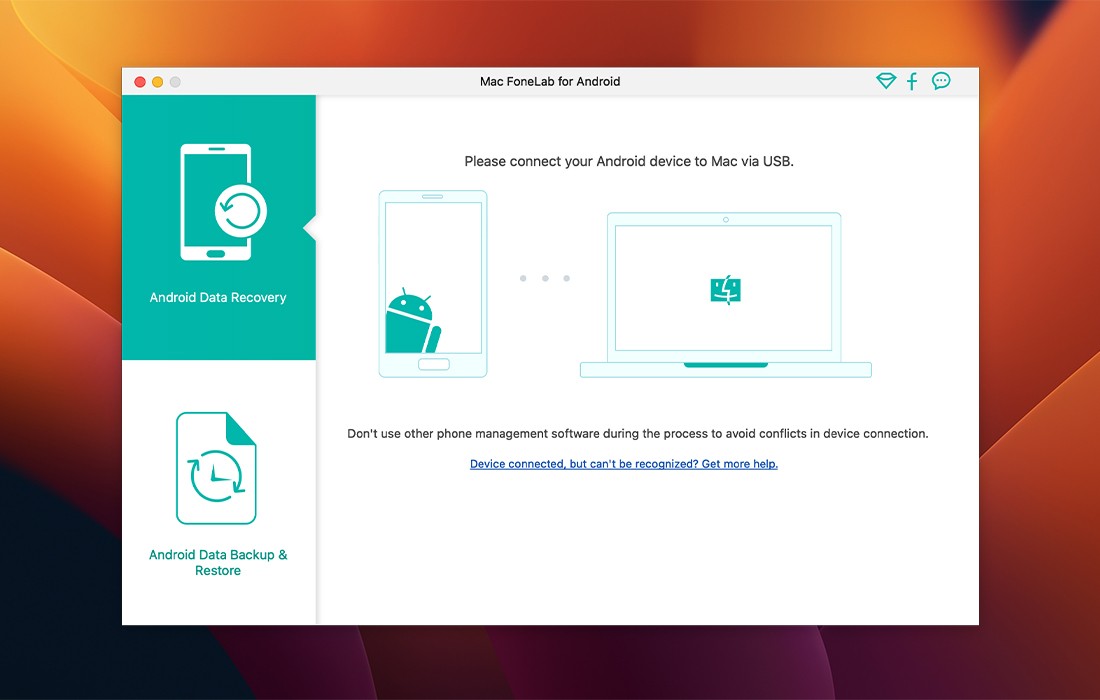Minimize the window with the yellow button
The width and height of the screenshot is (1100, 700).
[x=157, y=82]
